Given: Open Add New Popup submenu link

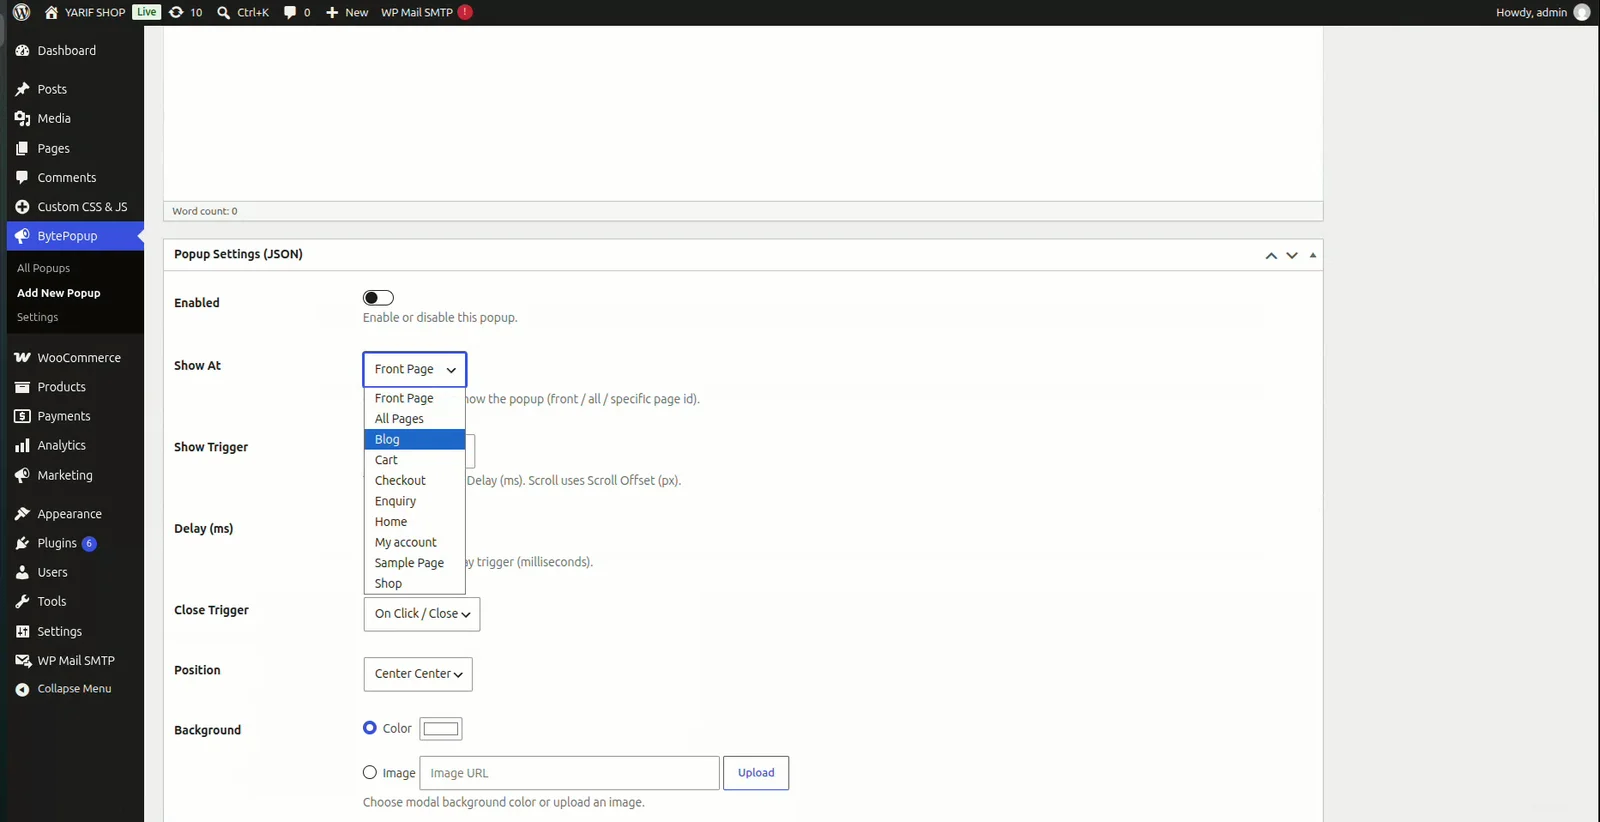Looking at the screenshot, I should click(58, 293).
